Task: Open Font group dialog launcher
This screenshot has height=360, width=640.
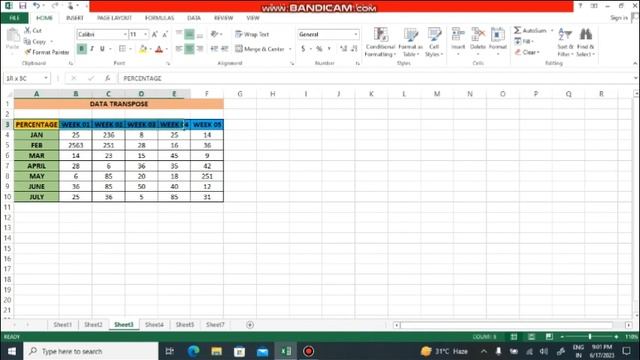Action: tap(168, 64)
